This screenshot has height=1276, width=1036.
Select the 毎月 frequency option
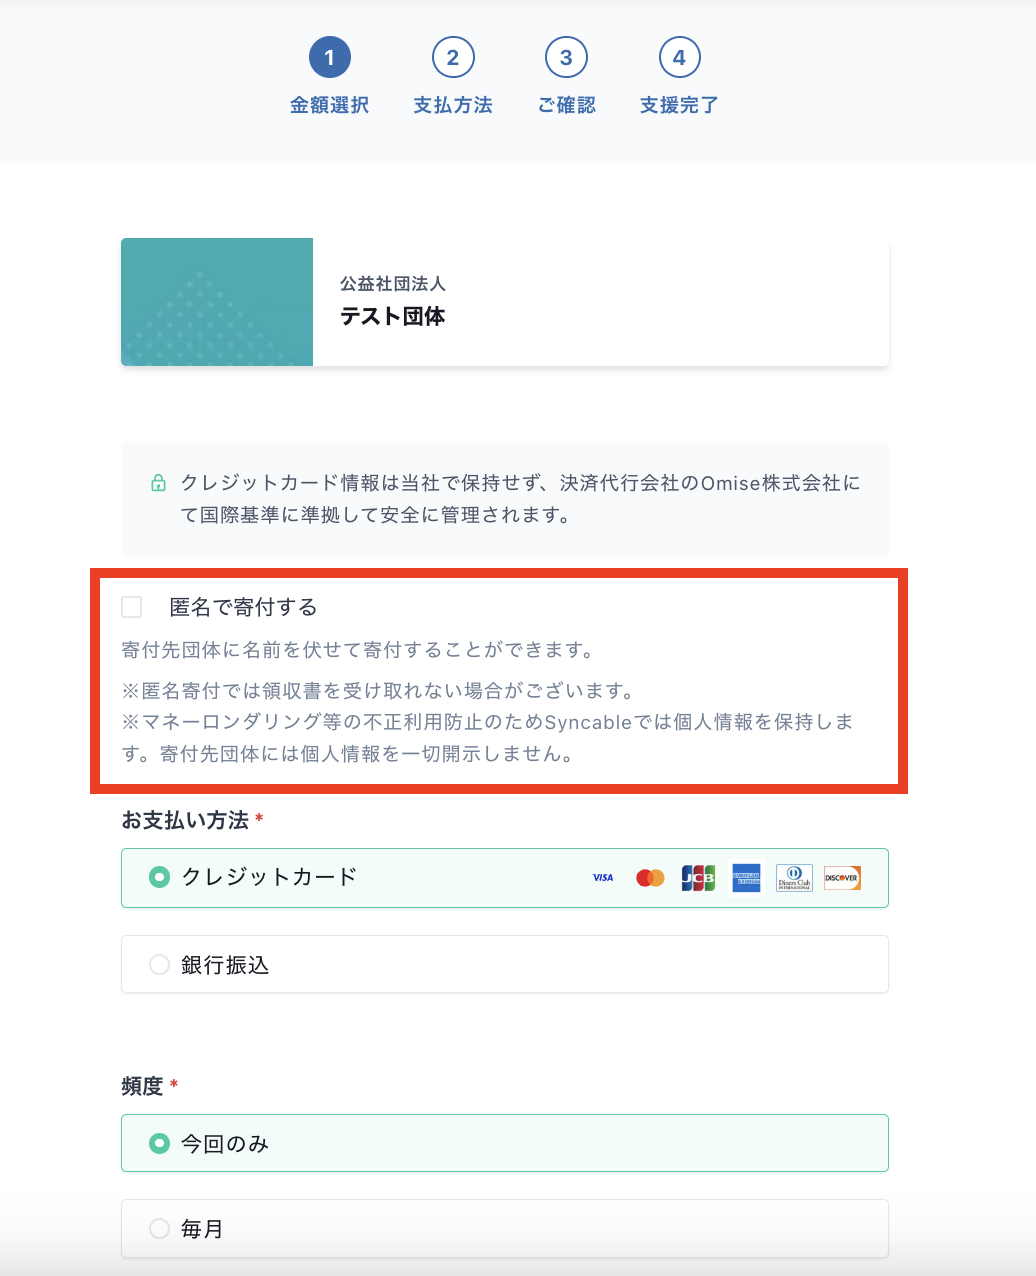click(x=158, y=1228)
